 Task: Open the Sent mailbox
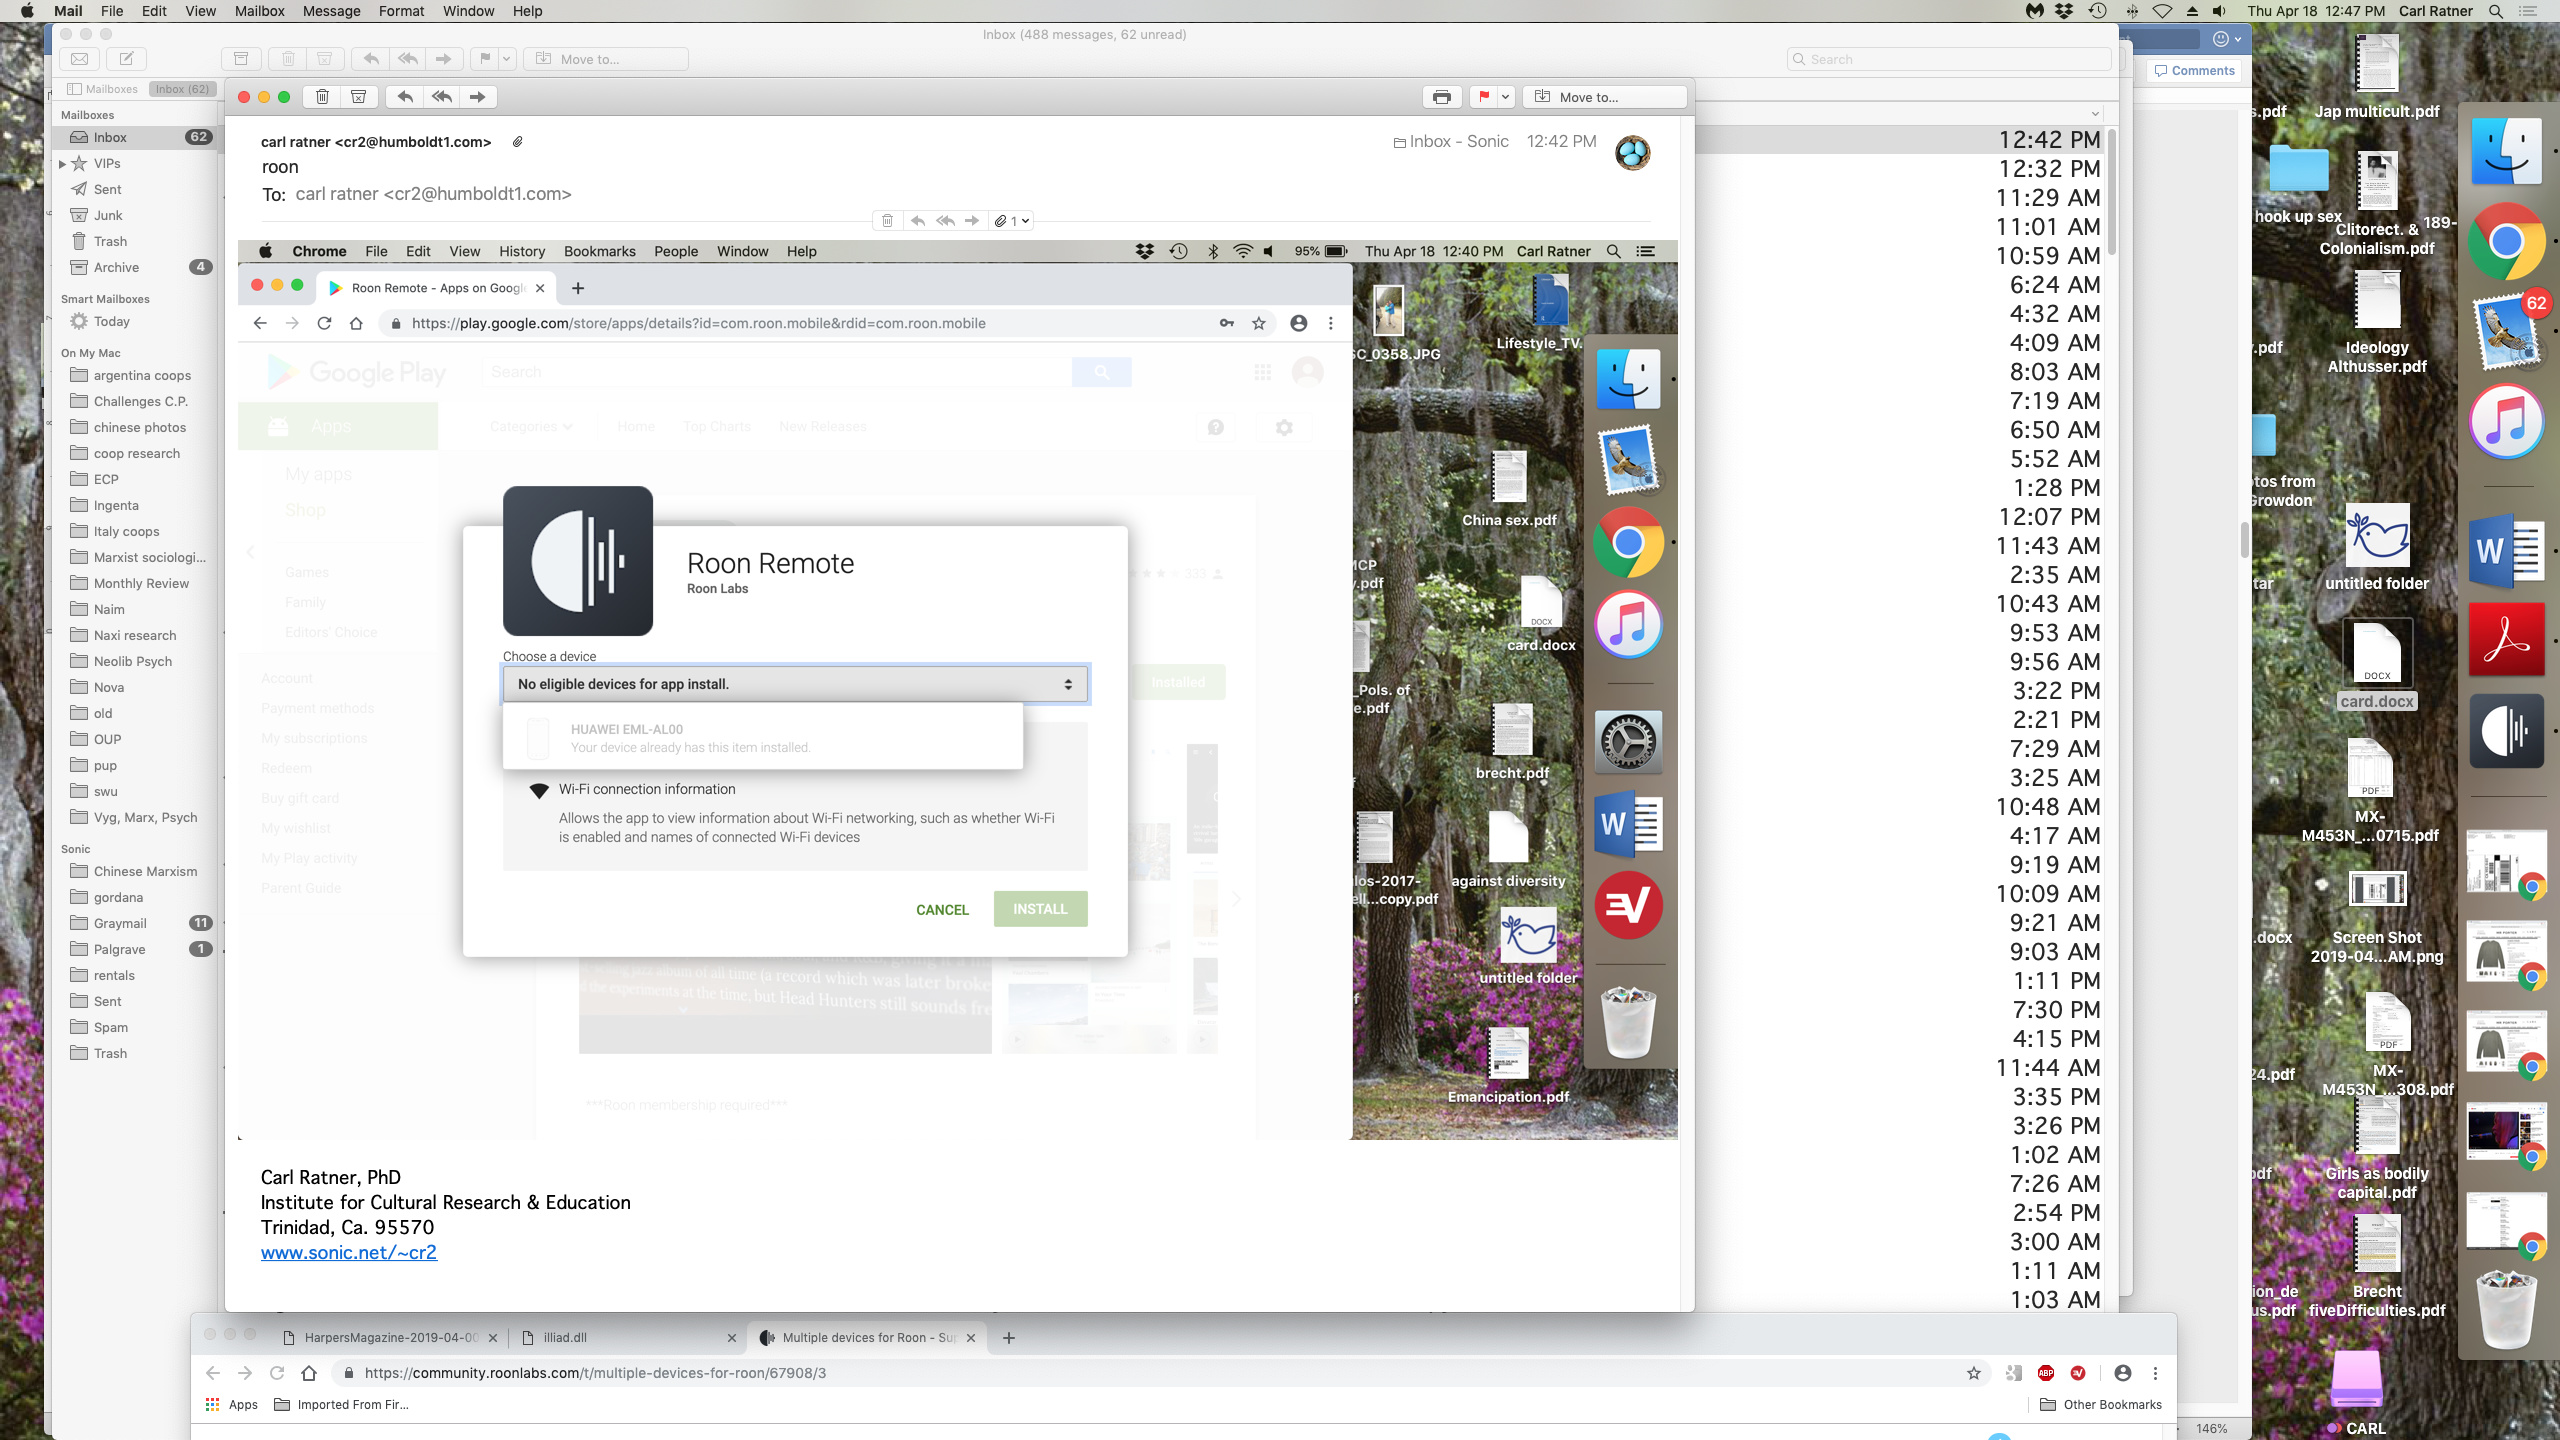pyautogui.click(x=107, y=189)
